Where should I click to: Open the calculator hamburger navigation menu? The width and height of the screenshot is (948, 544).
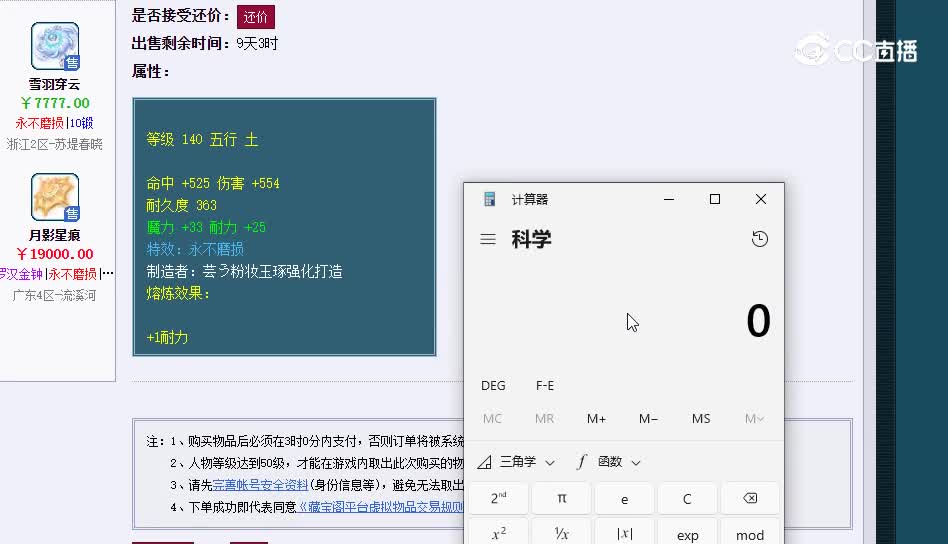pos(488,239)
